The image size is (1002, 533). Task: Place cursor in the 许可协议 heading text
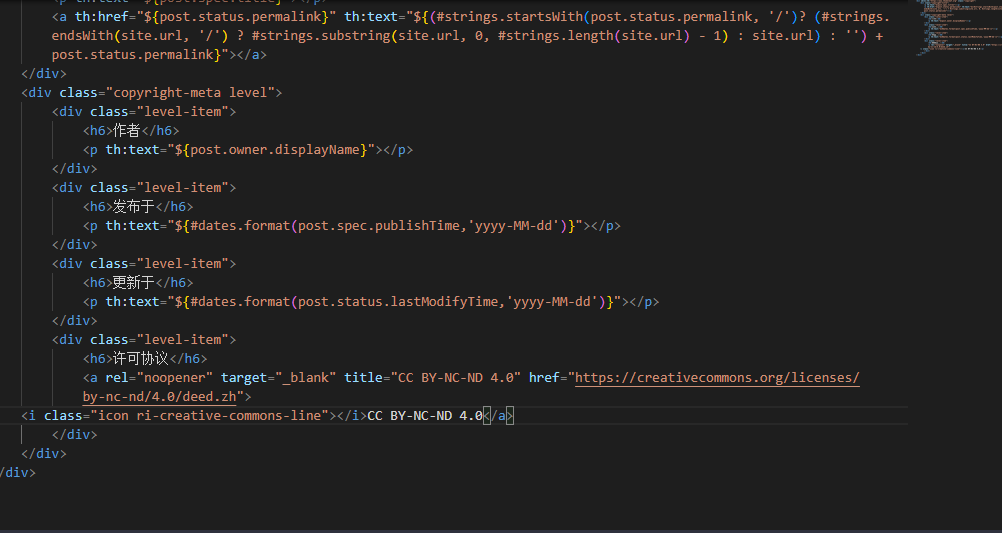tap(142, 359)
